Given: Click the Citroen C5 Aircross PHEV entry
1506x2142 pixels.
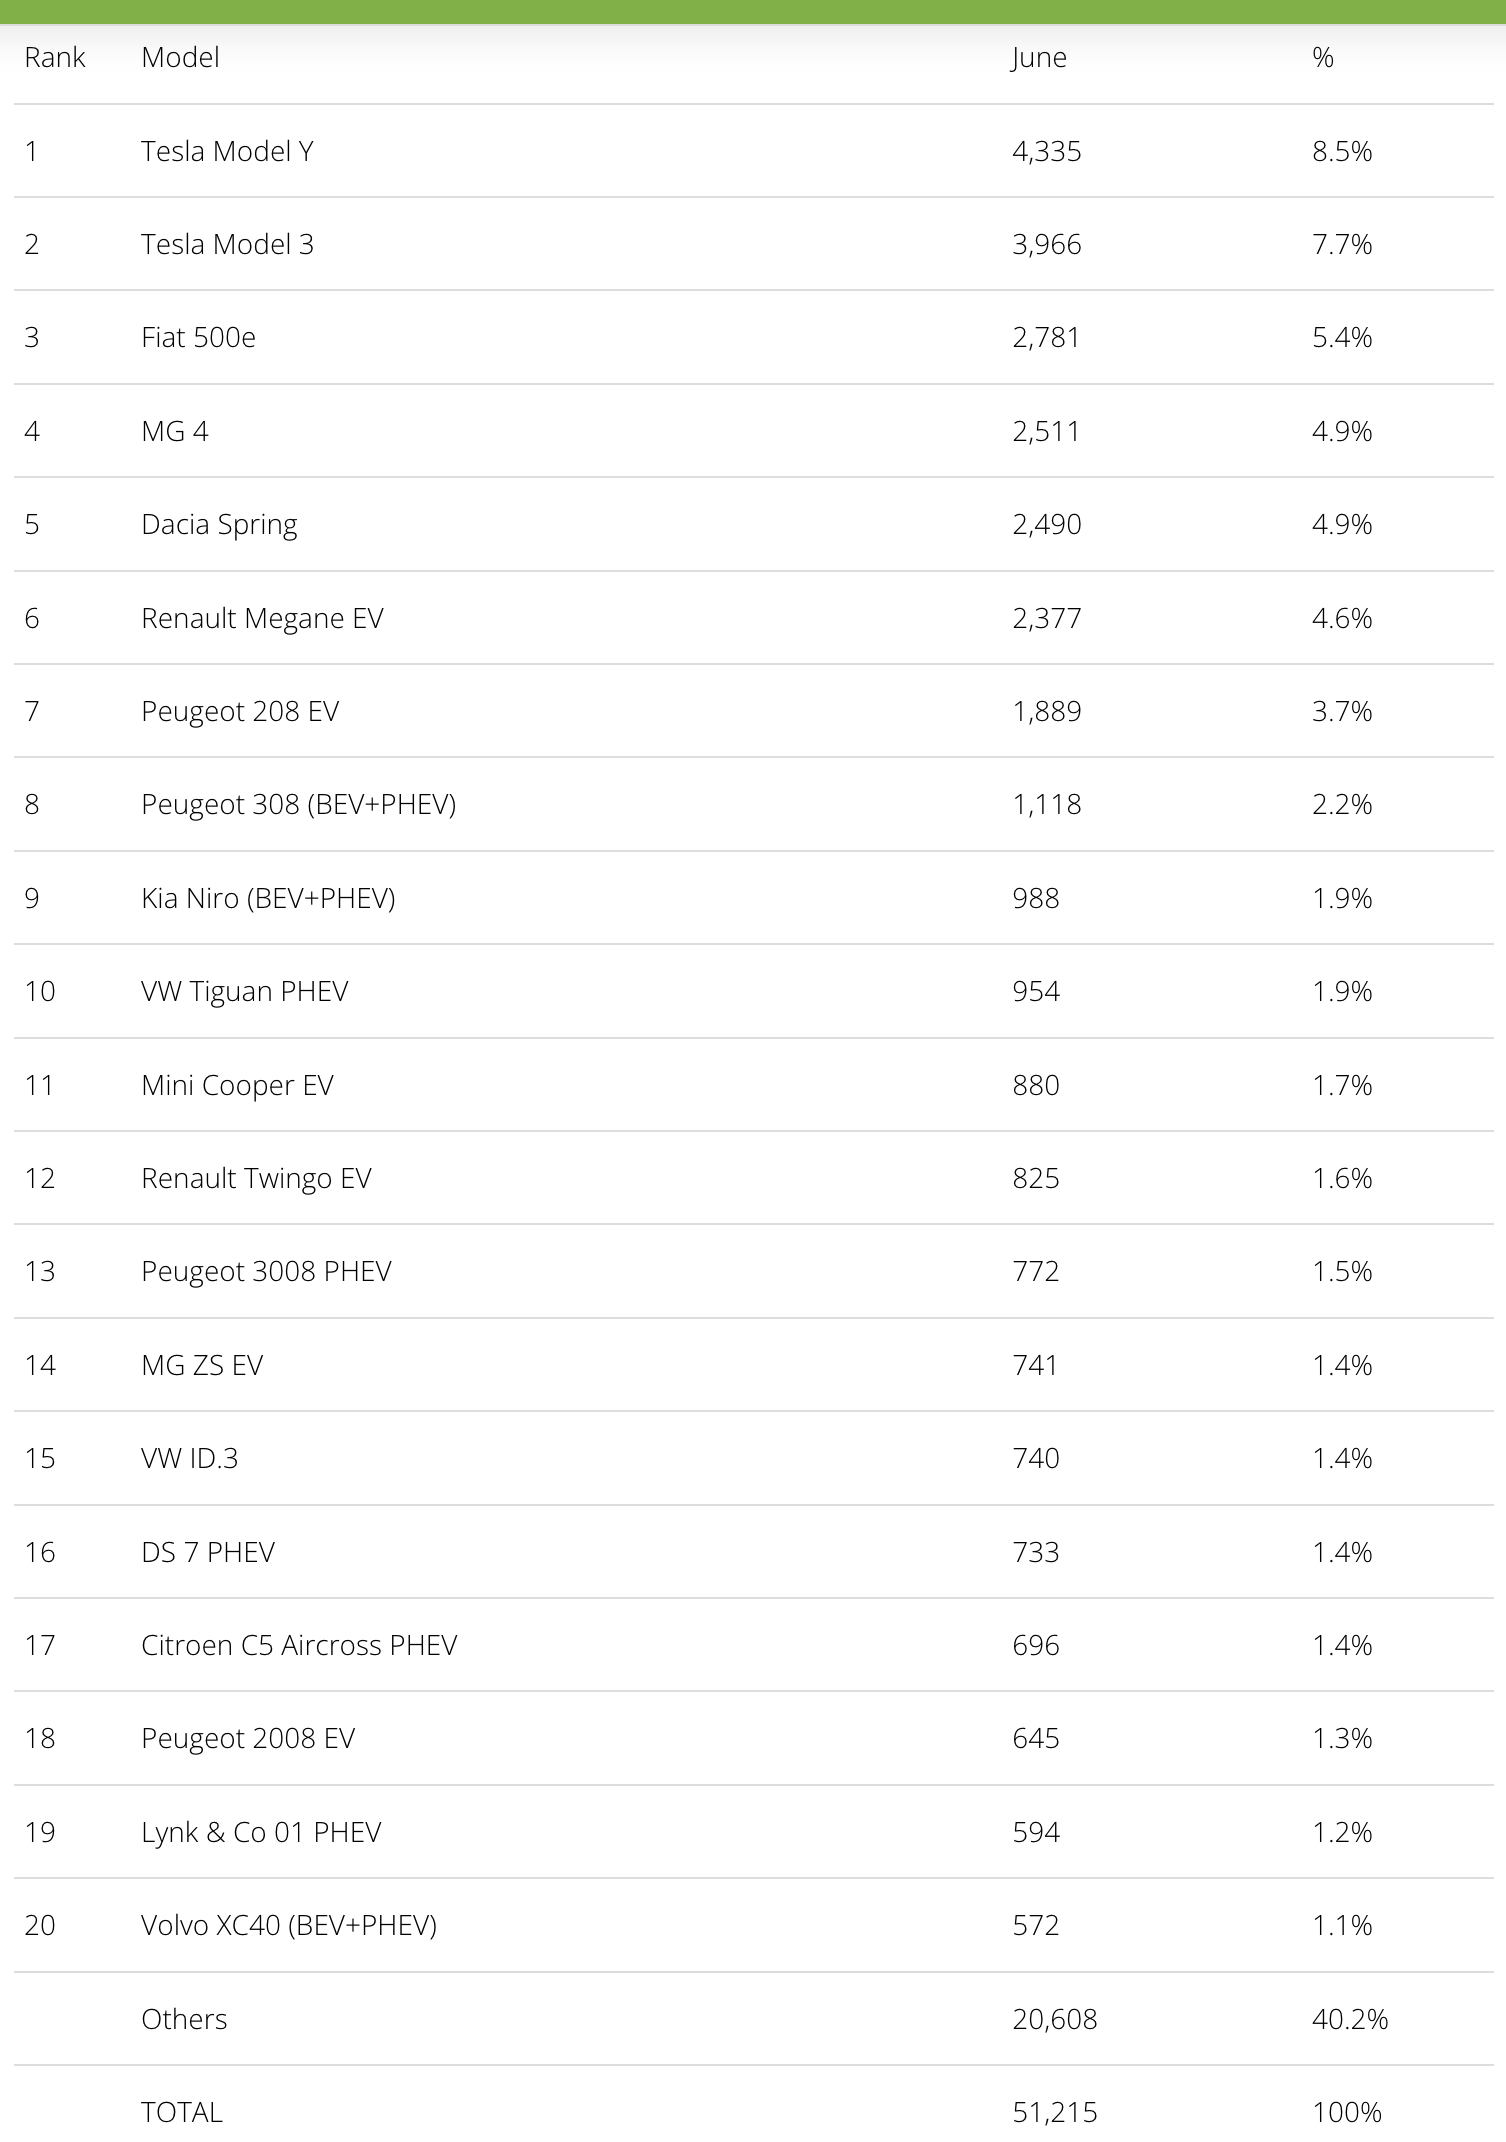Looking at the screenshot, I should 299,1645.
